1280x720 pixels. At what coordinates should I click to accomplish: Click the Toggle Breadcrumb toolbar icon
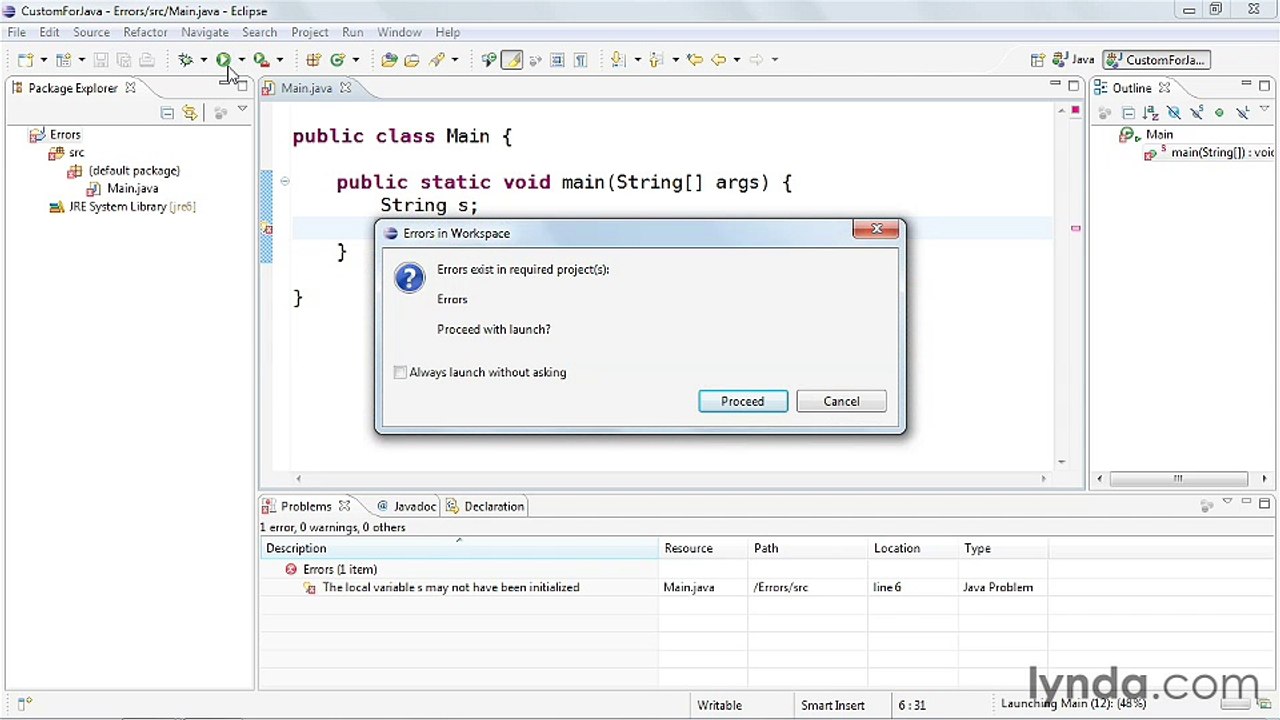489,60
